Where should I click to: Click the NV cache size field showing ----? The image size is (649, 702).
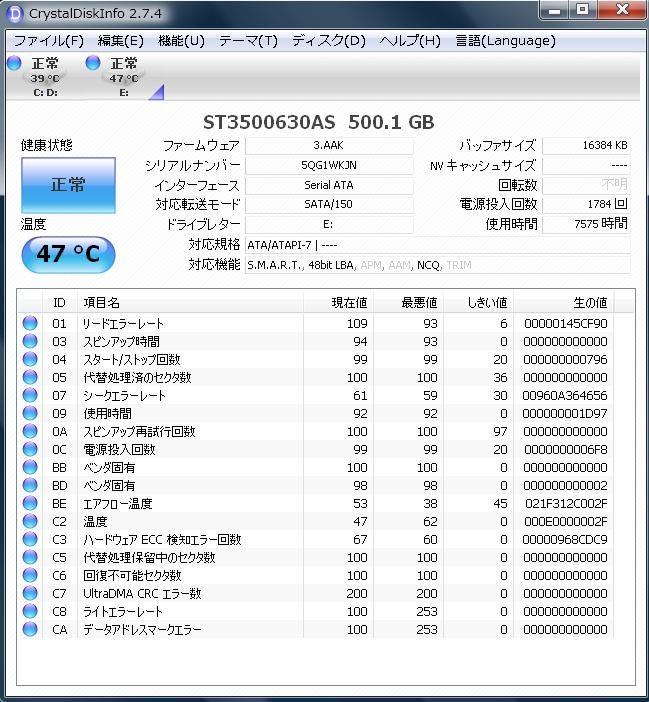tap(586, 165)
